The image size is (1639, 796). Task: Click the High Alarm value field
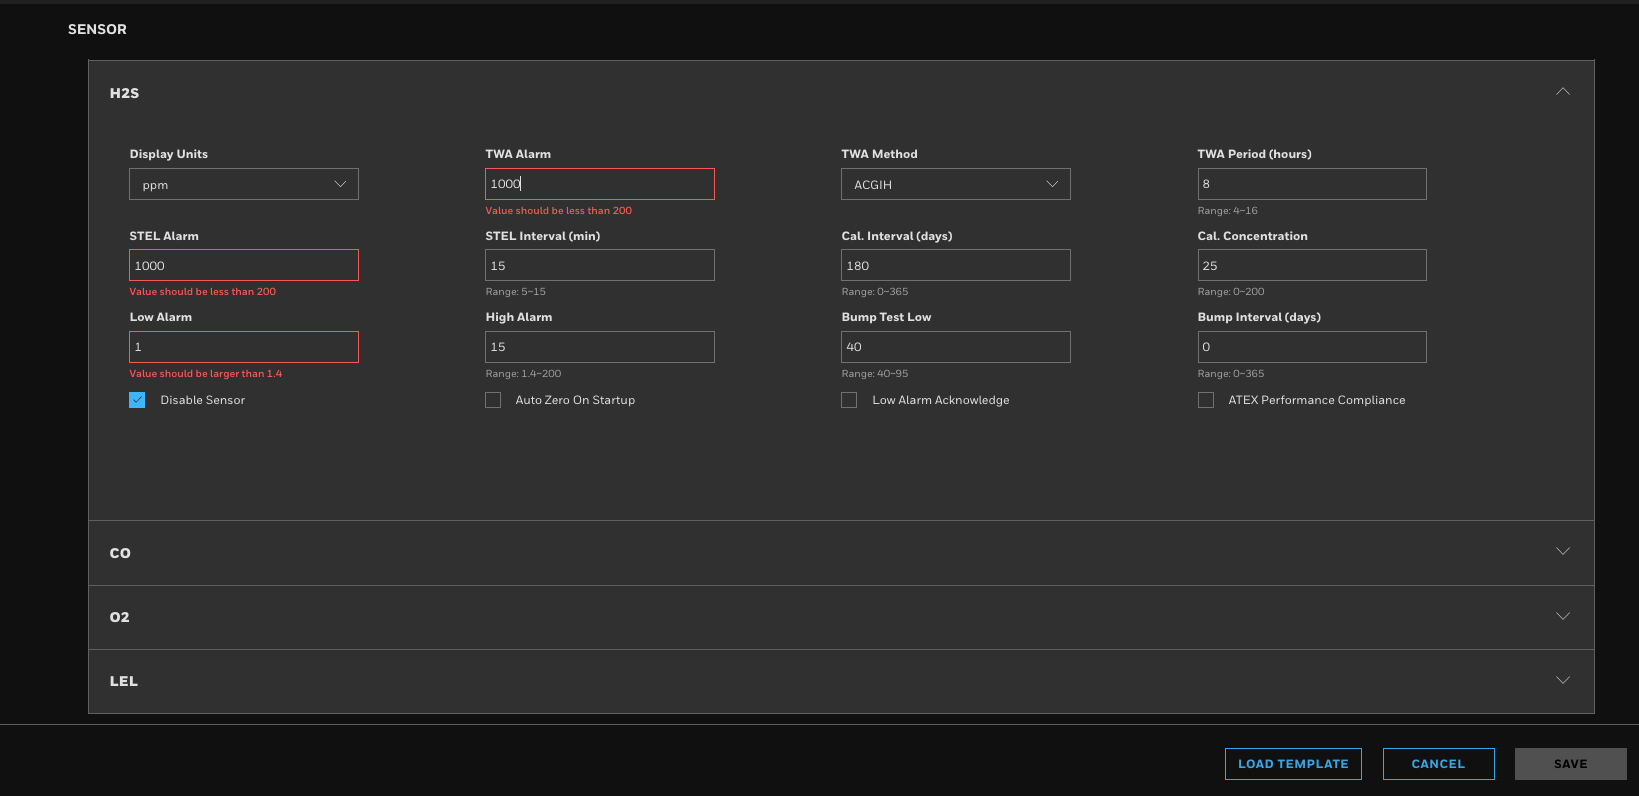[599, 347]
